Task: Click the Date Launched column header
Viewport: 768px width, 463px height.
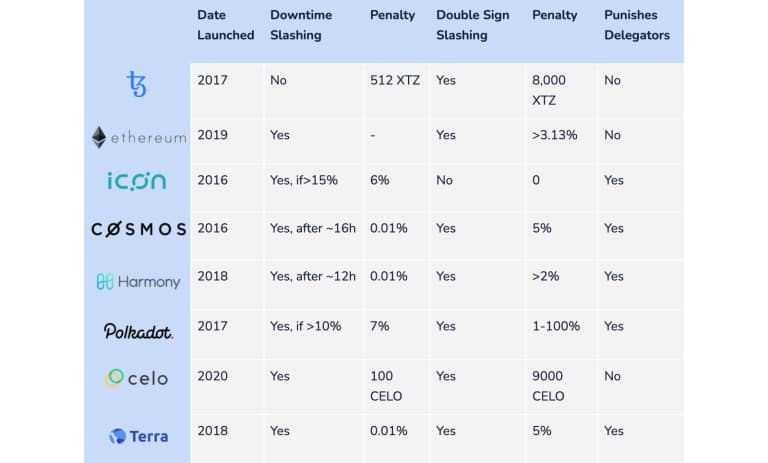Action: 225,25
